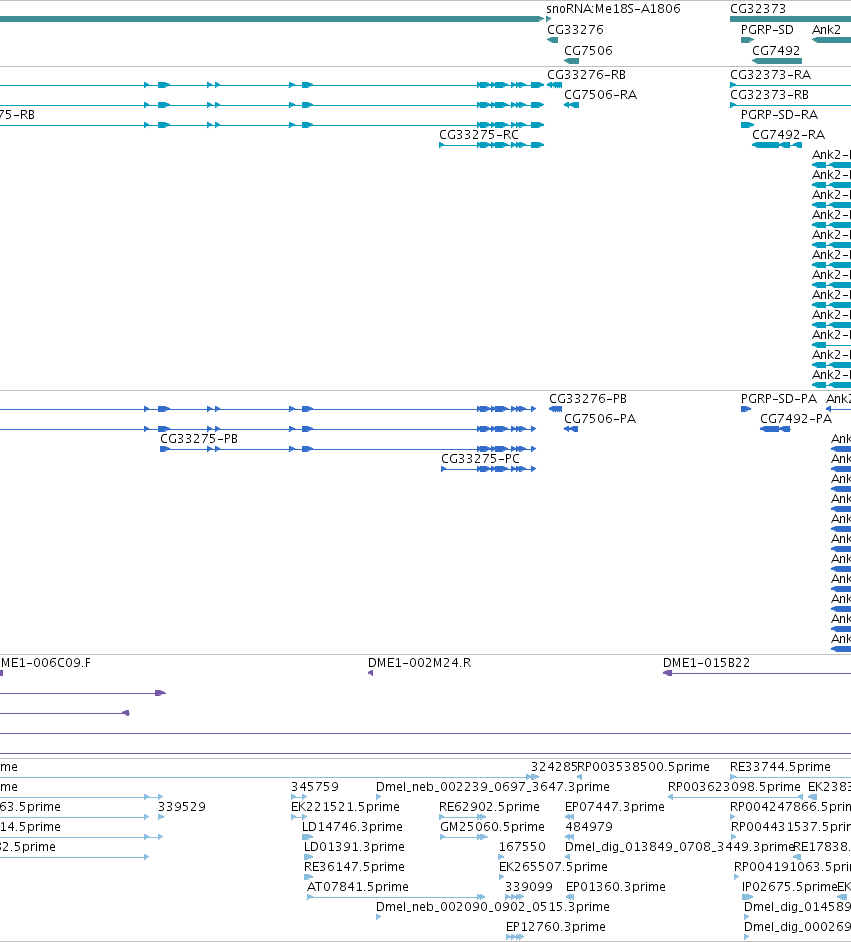Click the RE62902.5prime EST glyph

tap(462, 817)
